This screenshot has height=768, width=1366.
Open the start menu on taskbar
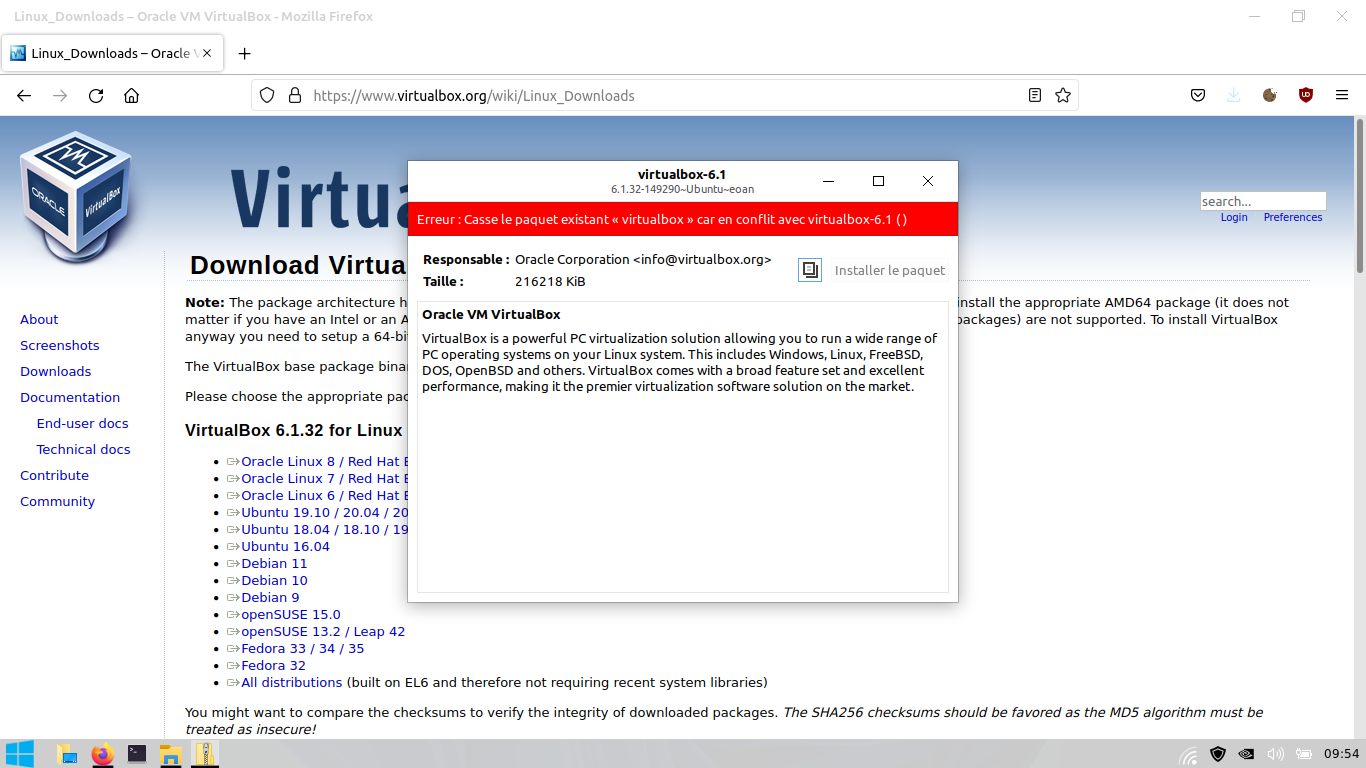point(20,754)
